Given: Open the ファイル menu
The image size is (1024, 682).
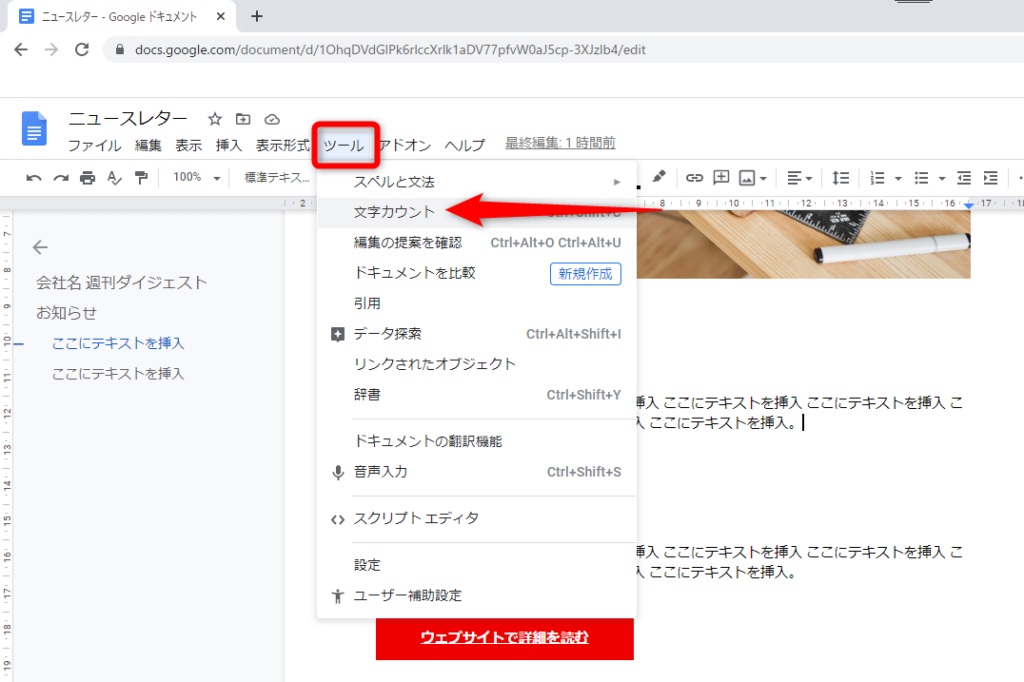Looking at the screenshot, I should pos(95,145).
